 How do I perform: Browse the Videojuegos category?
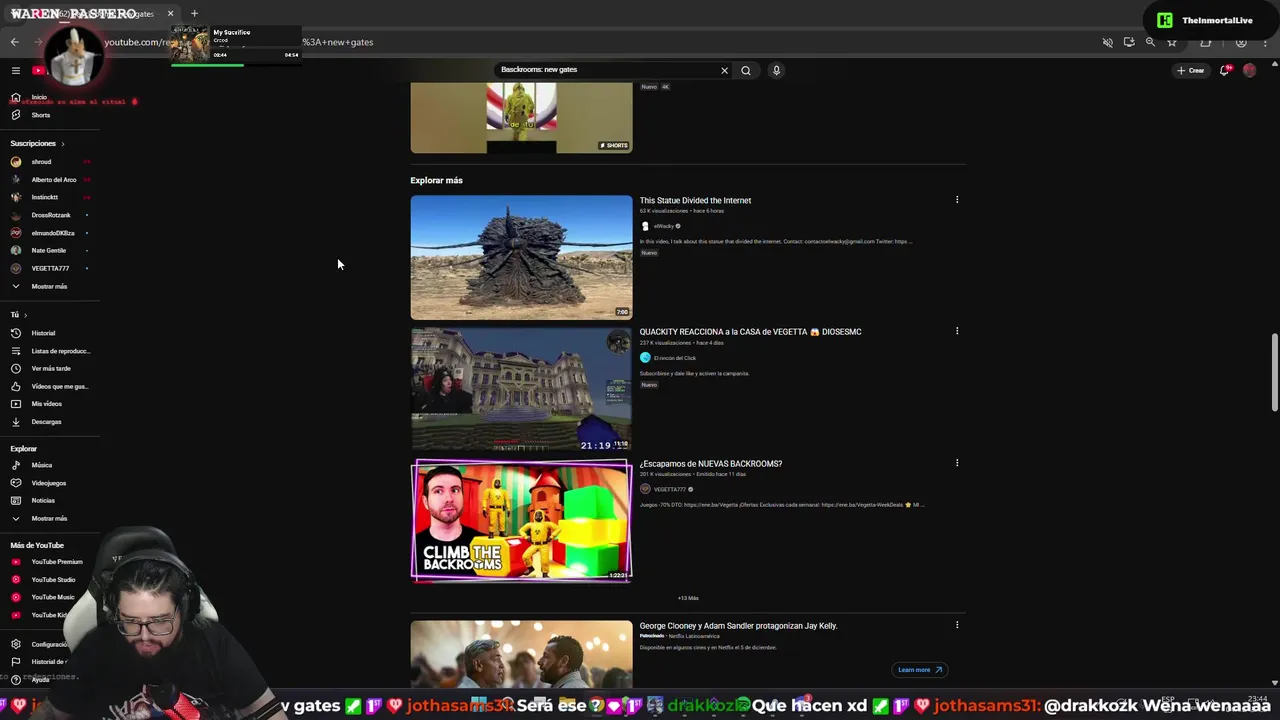(x=48, y=483)
